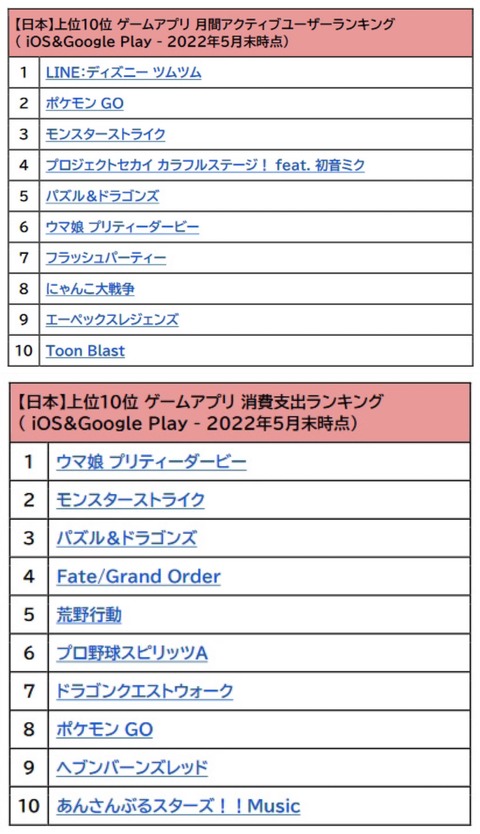Select the モンスターストライク link in the active users table

pyautogui.click(x=105, y=134)
